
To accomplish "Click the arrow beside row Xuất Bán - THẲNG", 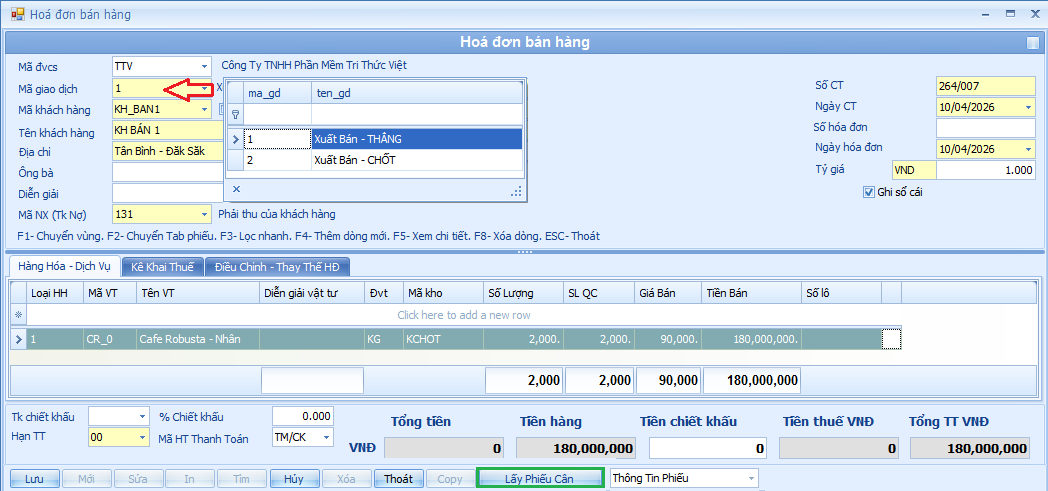I will (x=236, y=139).
